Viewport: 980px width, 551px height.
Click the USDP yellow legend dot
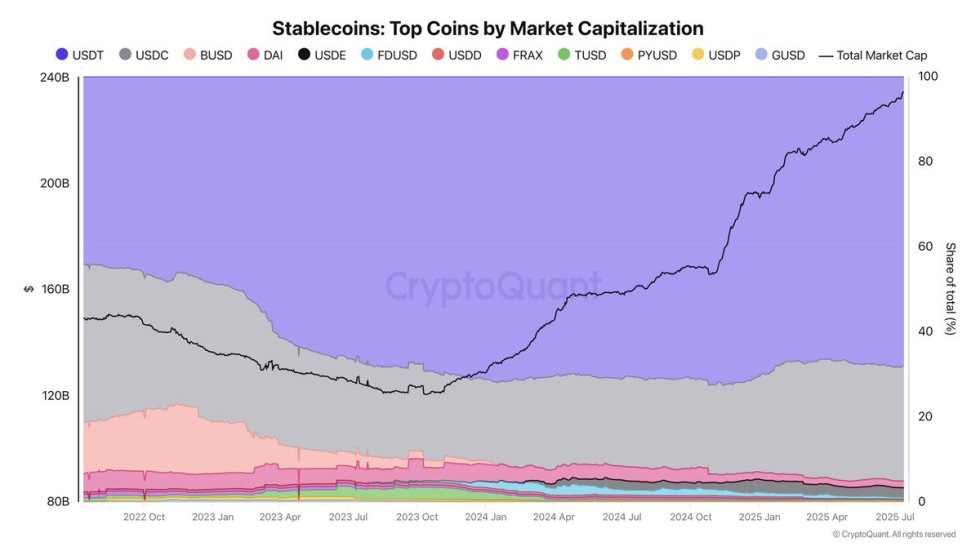pos(697,55)
